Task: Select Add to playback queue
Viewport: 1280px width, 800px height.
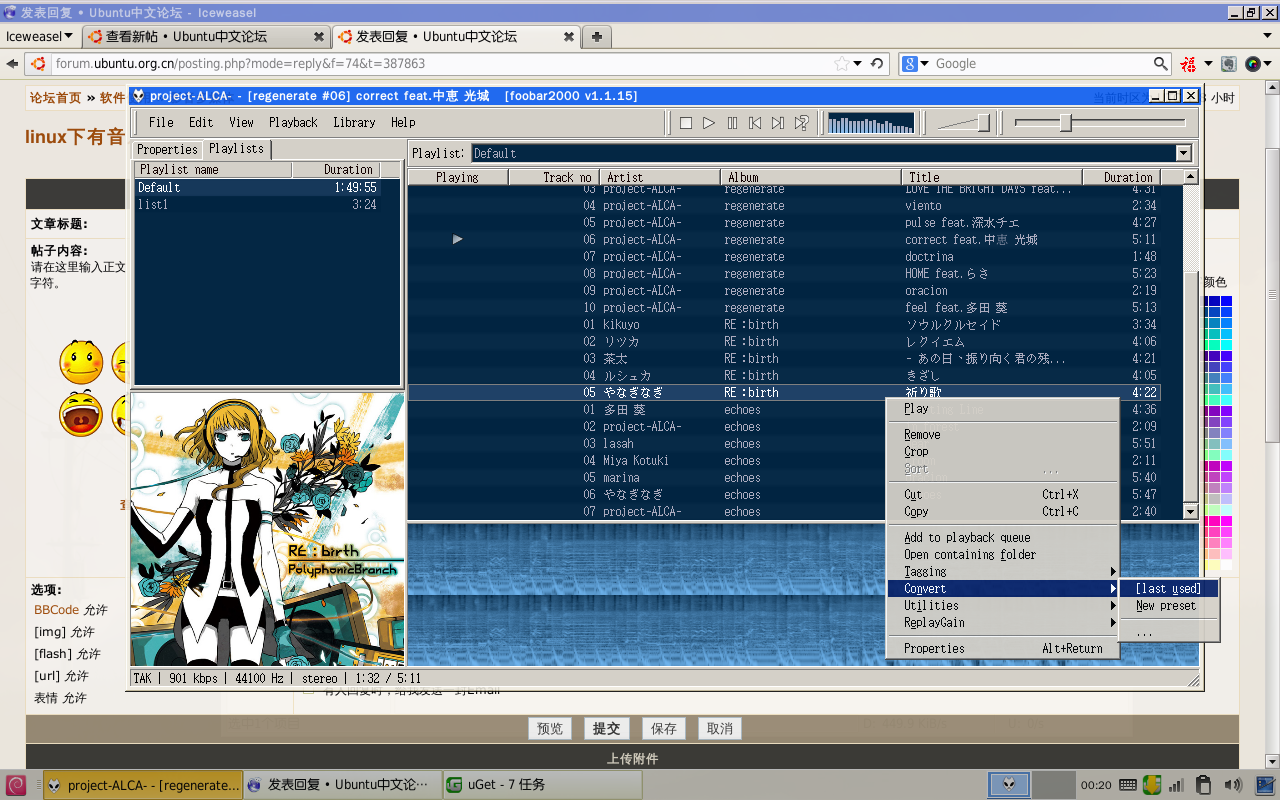Action: [x=1003, y=538]
